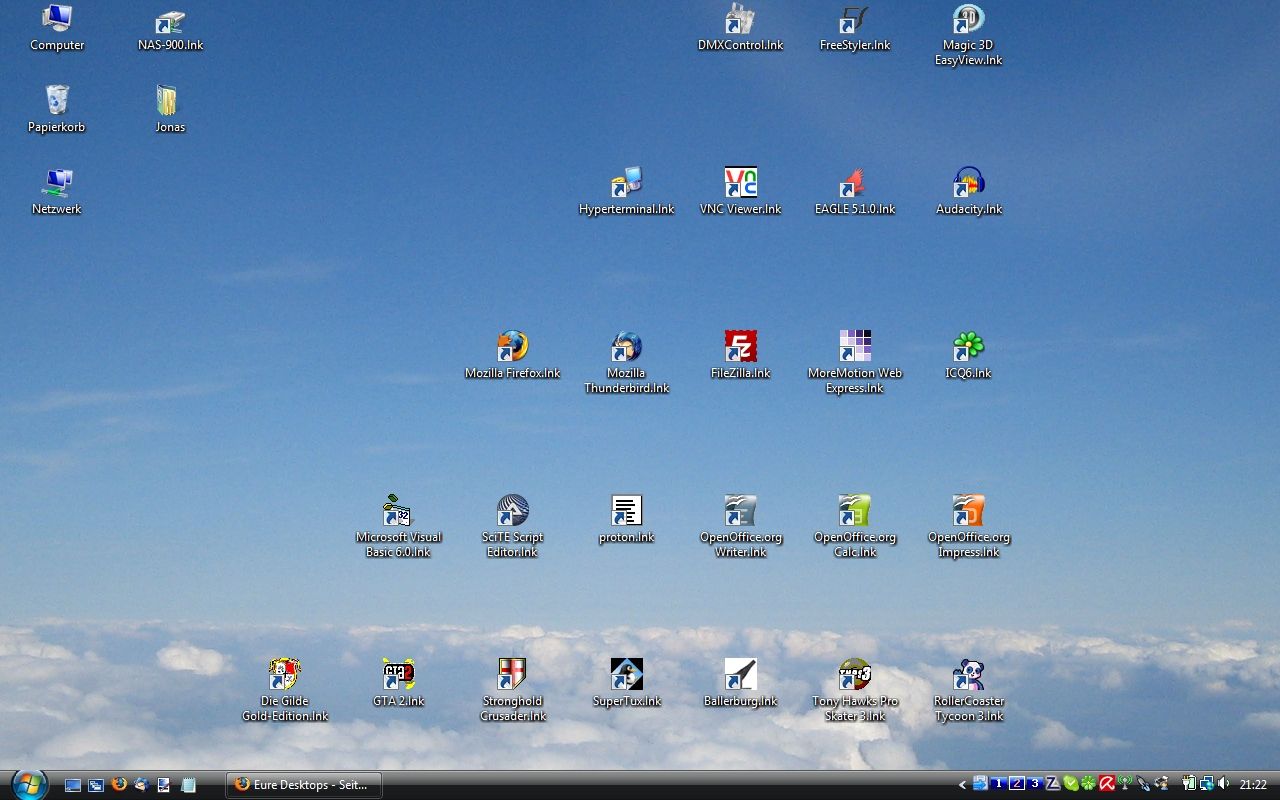Launch Firefox from the quick launch bar
This screenshot has height=800, width=1280.
pyautogui.click(x=119, y=785)
